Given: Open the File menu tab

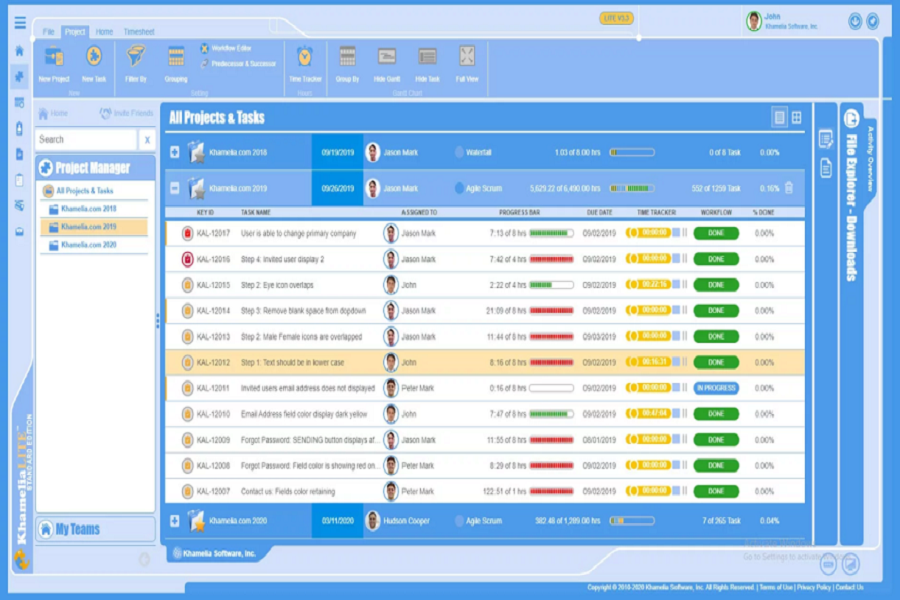Looking at the screenshot, I should pyautogui.click(x=49, y=32).
